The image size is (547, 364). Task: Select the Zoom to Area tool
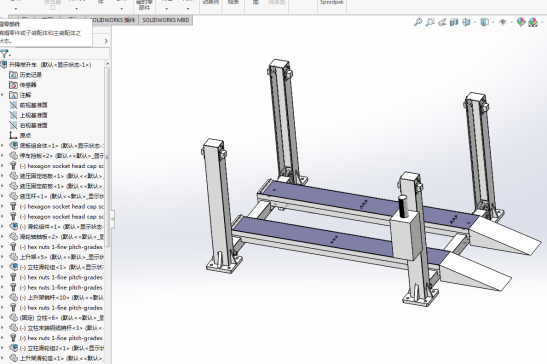coord(430,22)
